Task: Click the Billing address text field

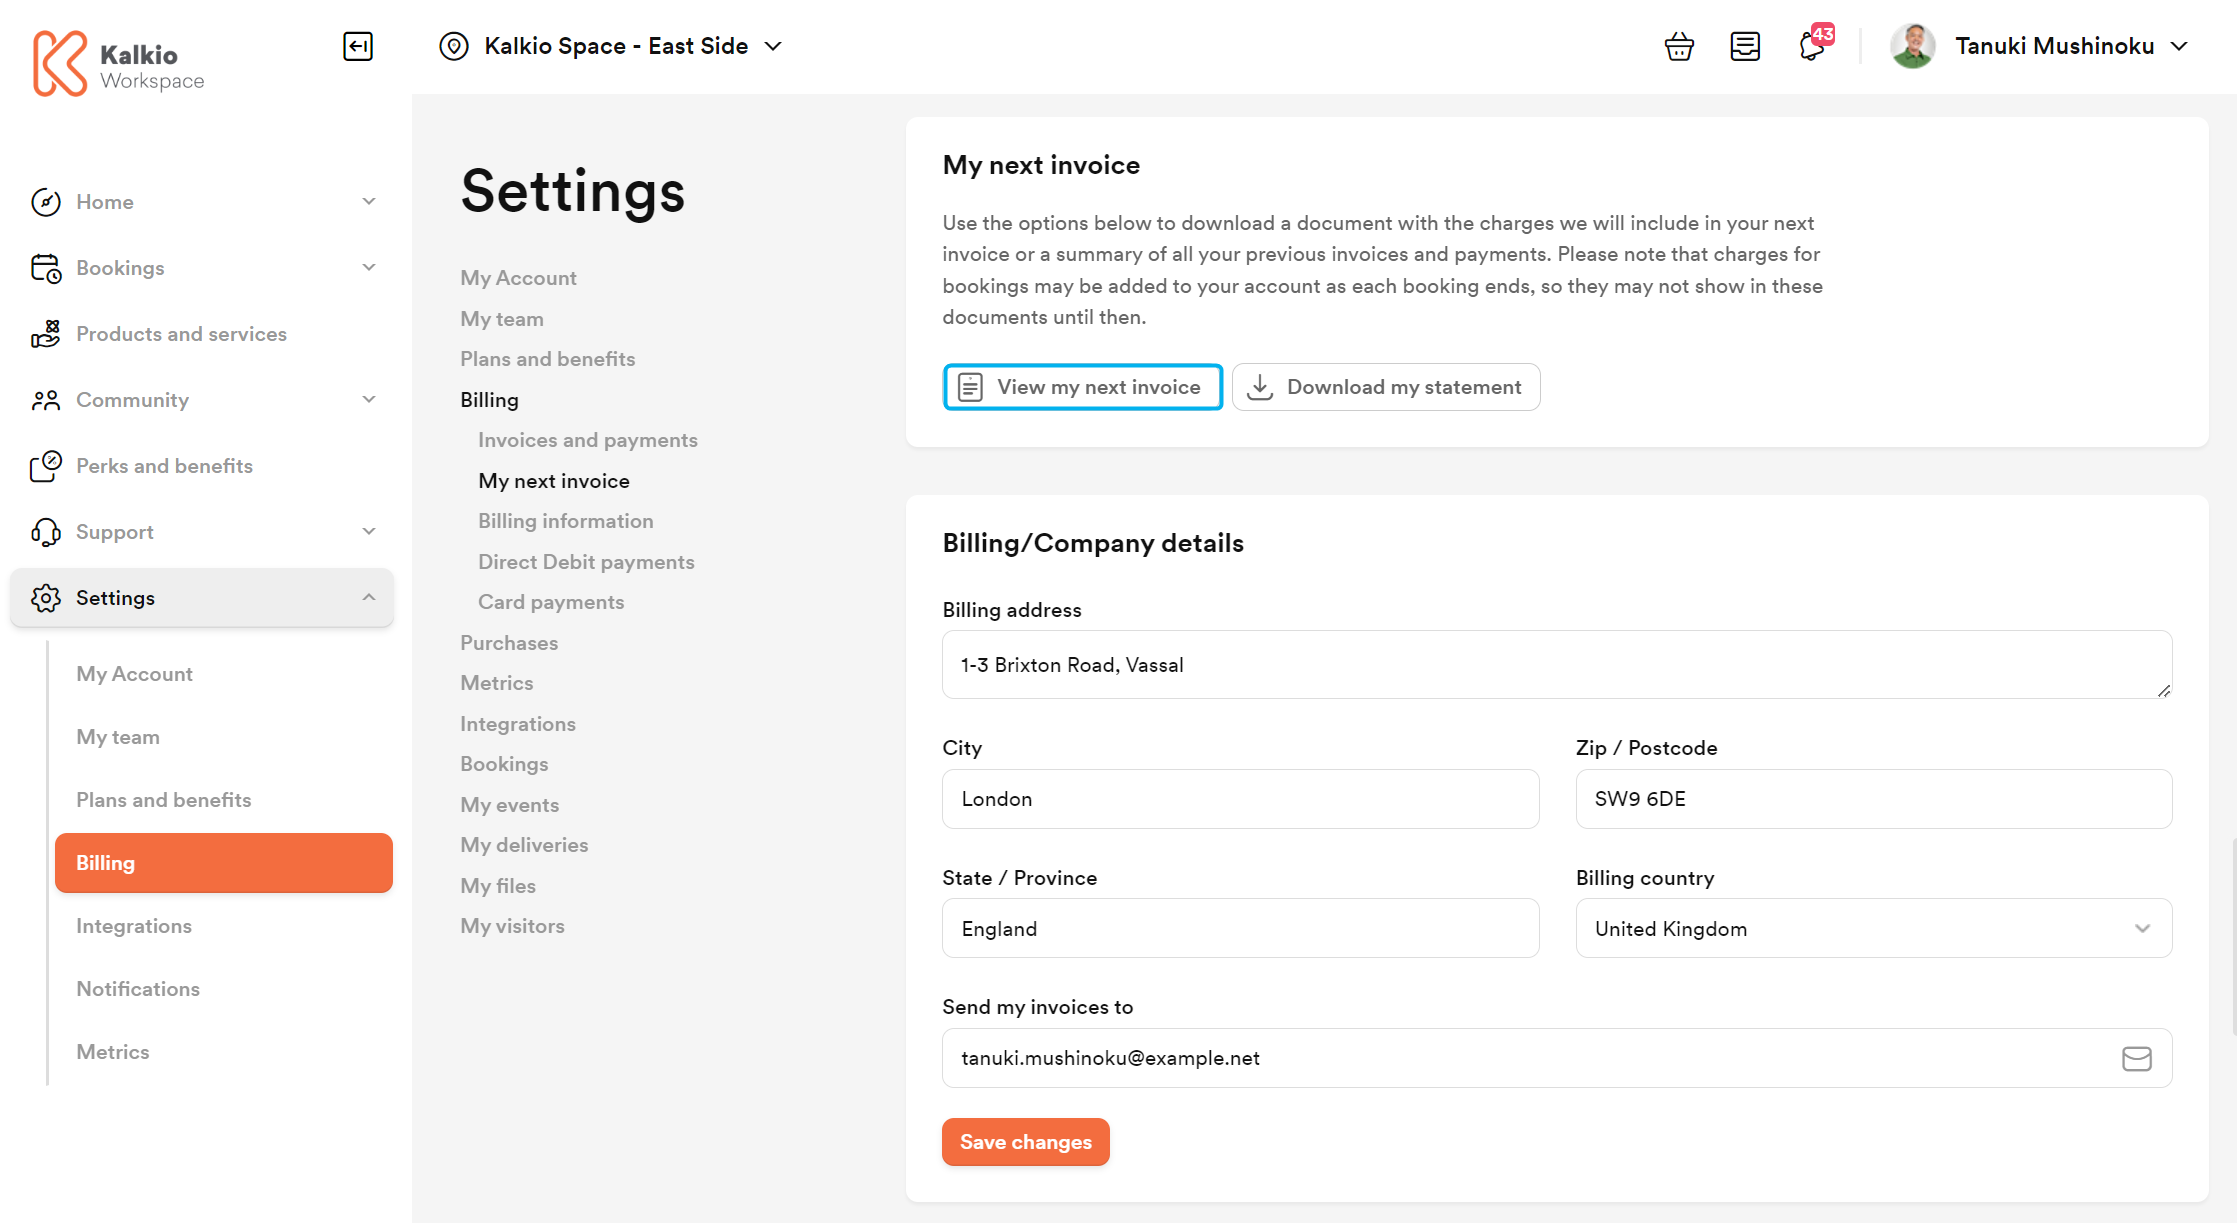Action: point(1557,665)
